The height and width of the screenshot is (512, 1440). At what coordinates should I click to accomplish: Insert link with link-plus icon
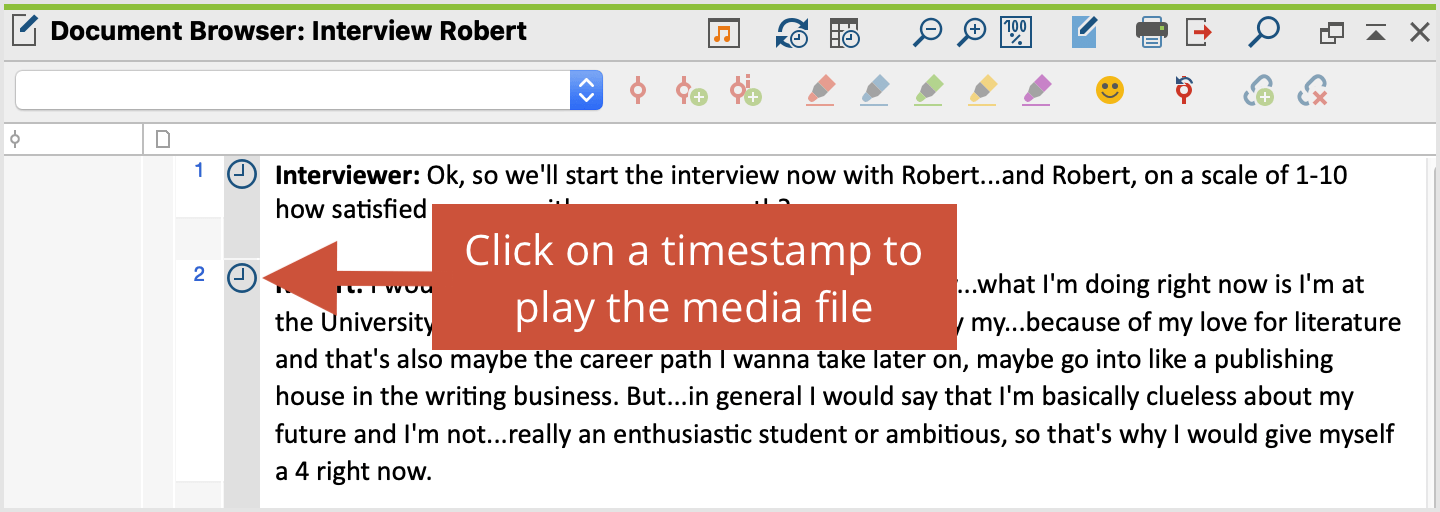pos(1258,92)
